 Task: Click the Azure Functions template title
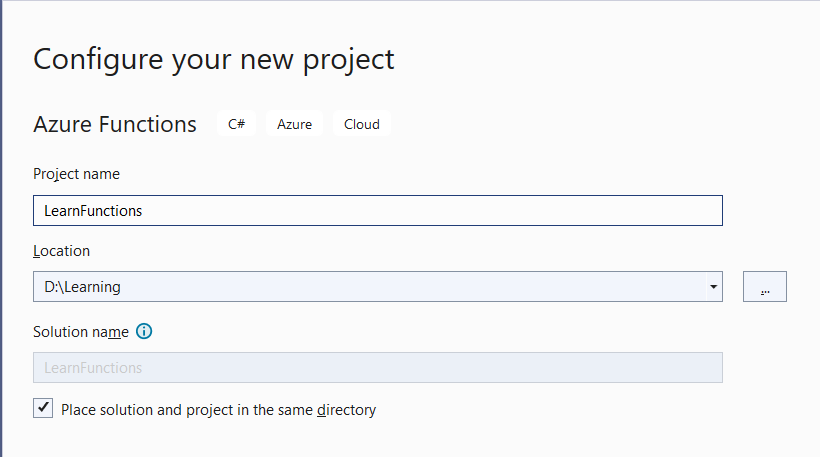tap(115, 124)
